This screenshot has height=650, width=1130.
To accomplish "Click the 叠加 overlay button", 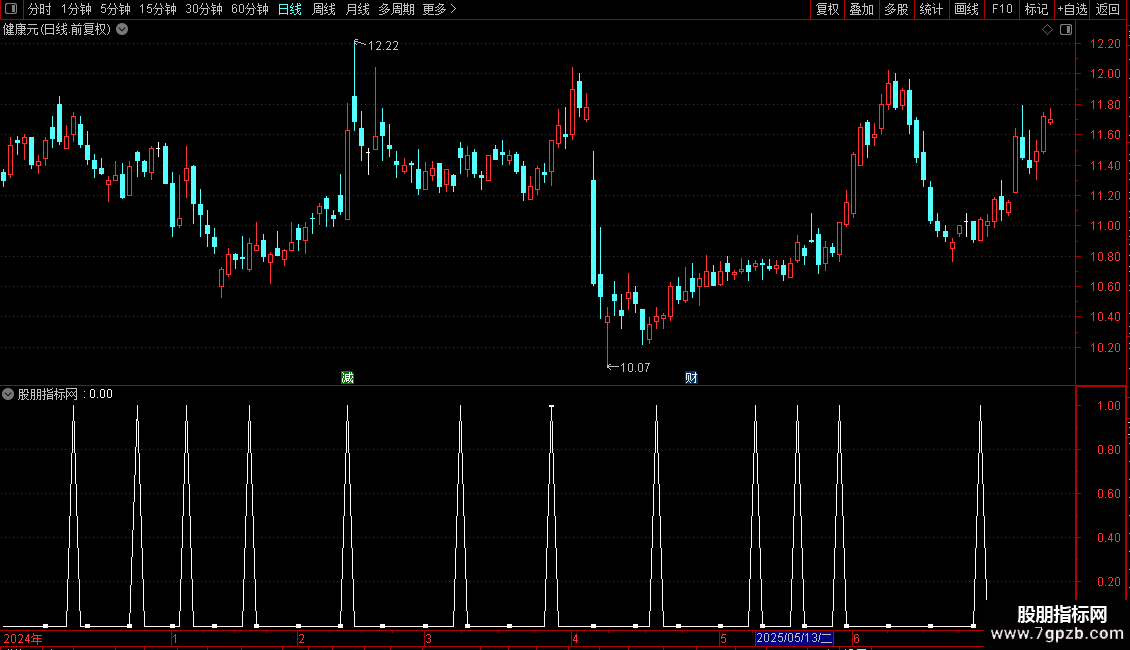I will coord(862,9).
